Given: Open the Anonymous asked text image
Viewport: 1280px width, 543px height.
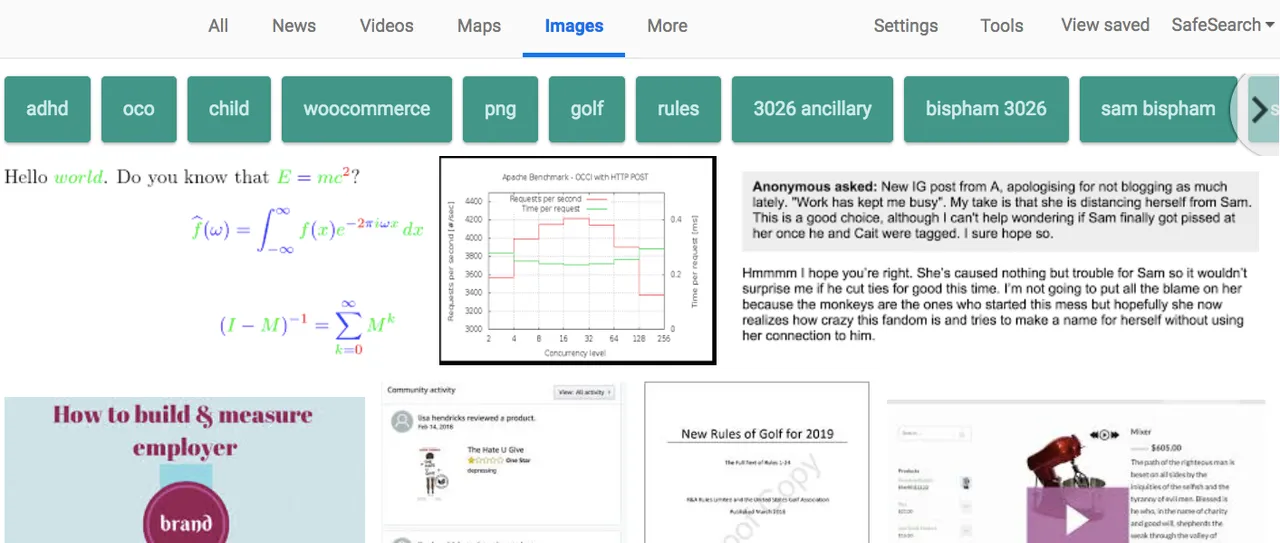Looking at the screenshot, I should tap(1000, 260).
